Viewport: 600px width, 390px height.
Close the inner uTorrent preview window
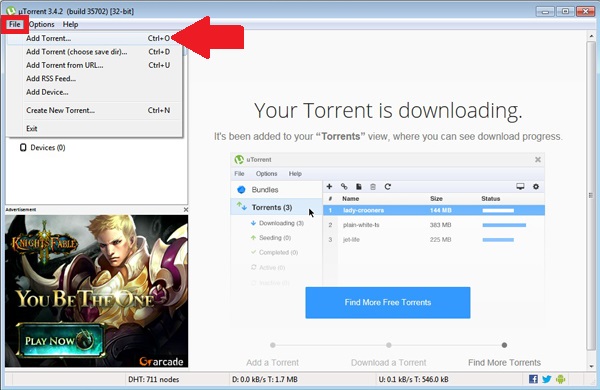pos(538,160)
